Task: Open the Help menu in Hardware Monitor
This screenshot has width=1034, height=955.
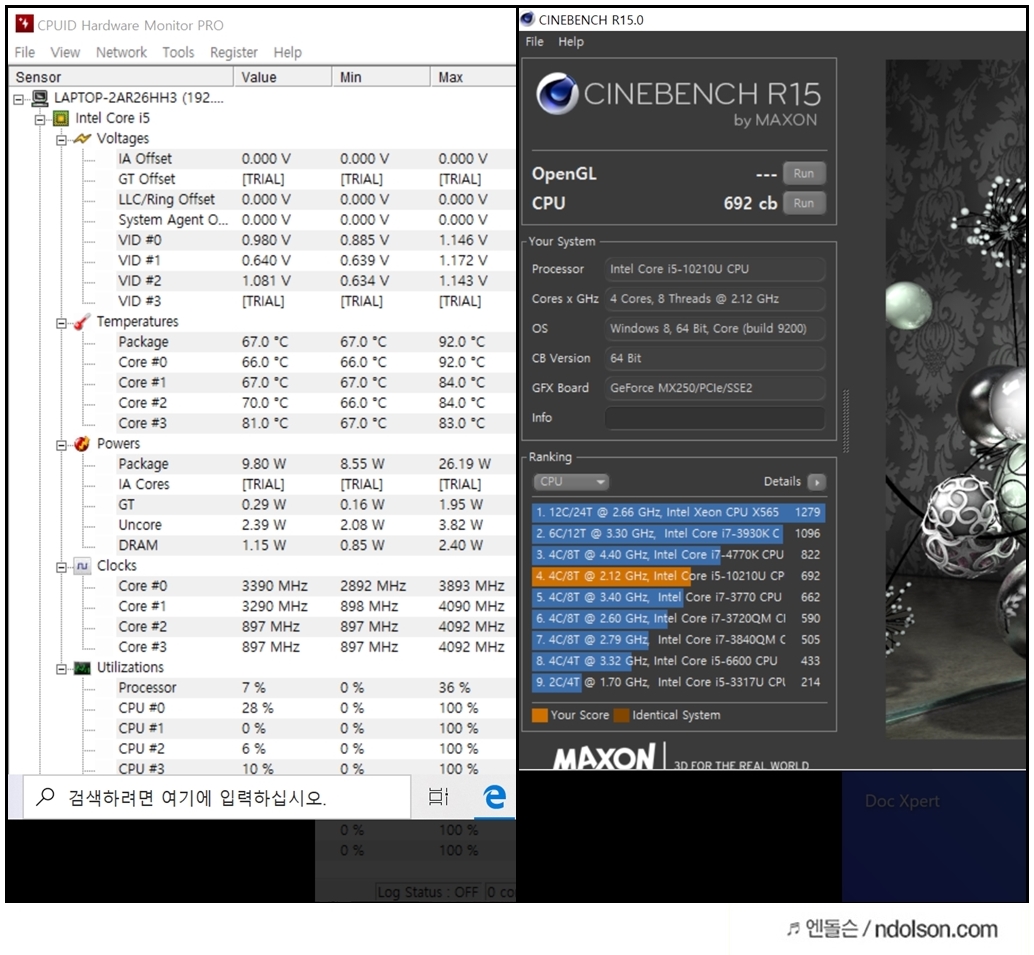Action: [x=288, y=52]
